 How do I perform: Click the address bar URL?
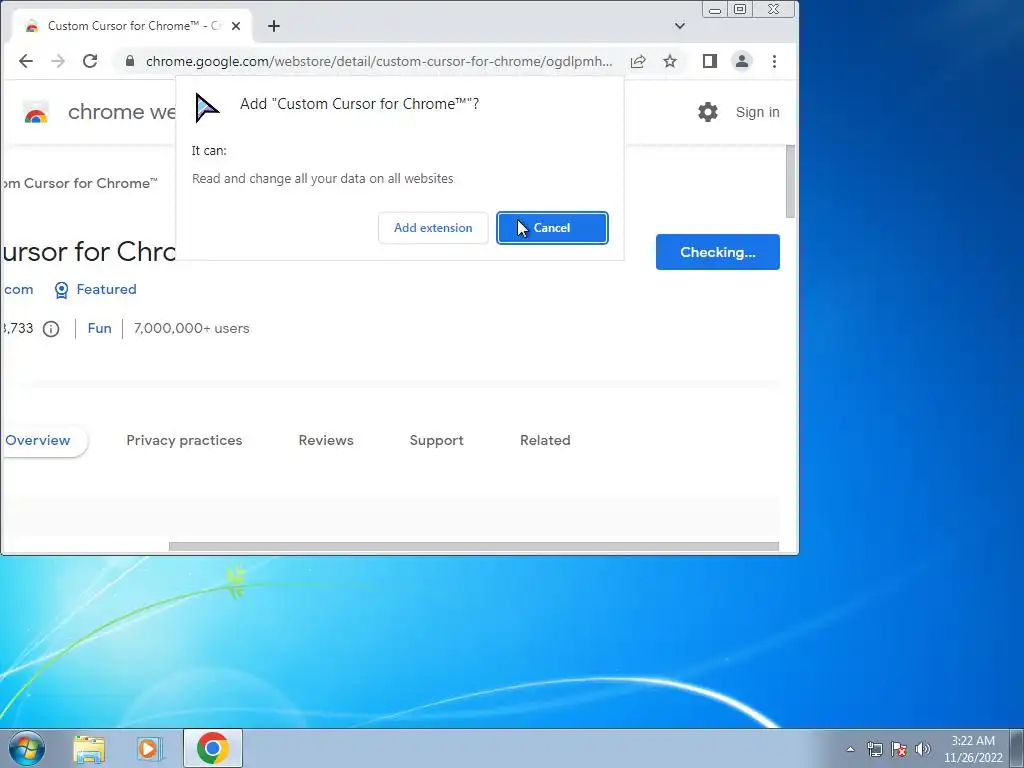click(x=379, y=61)
